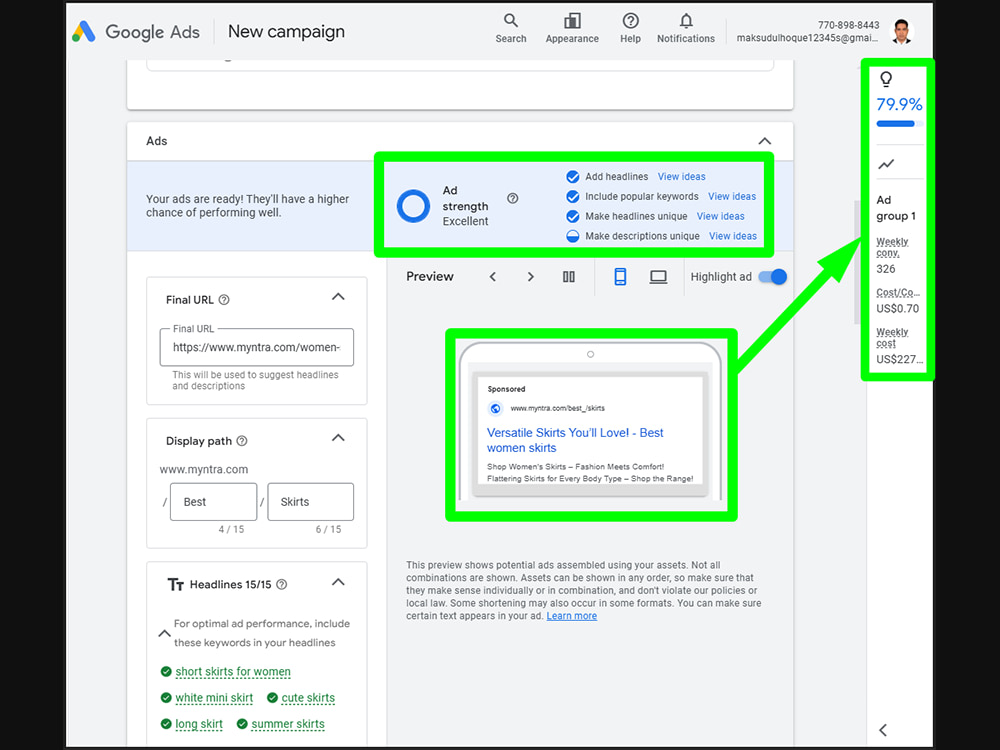
Task: Open the Learn more link
Action: 571,616
